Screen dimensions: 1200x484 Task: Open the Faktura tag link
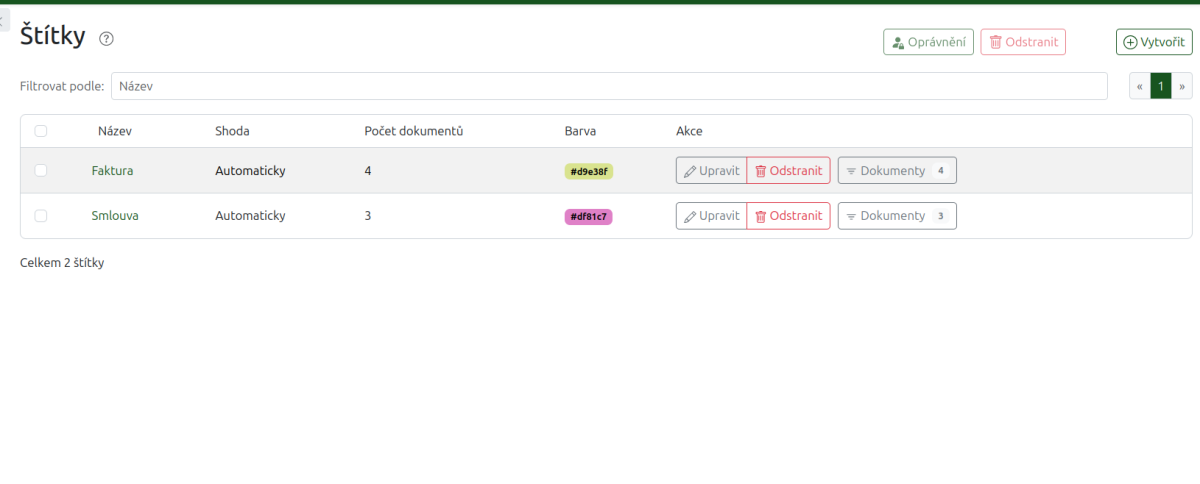coord(112,171)
